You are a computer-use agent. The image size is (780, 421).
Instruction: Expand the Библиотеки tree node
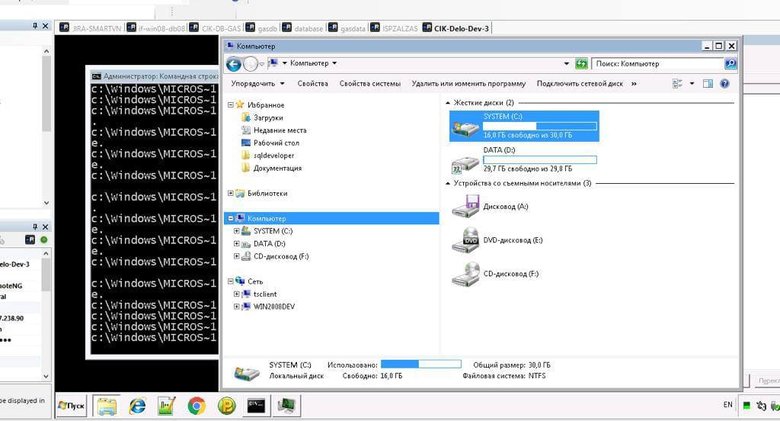click(x=230, y=193)
